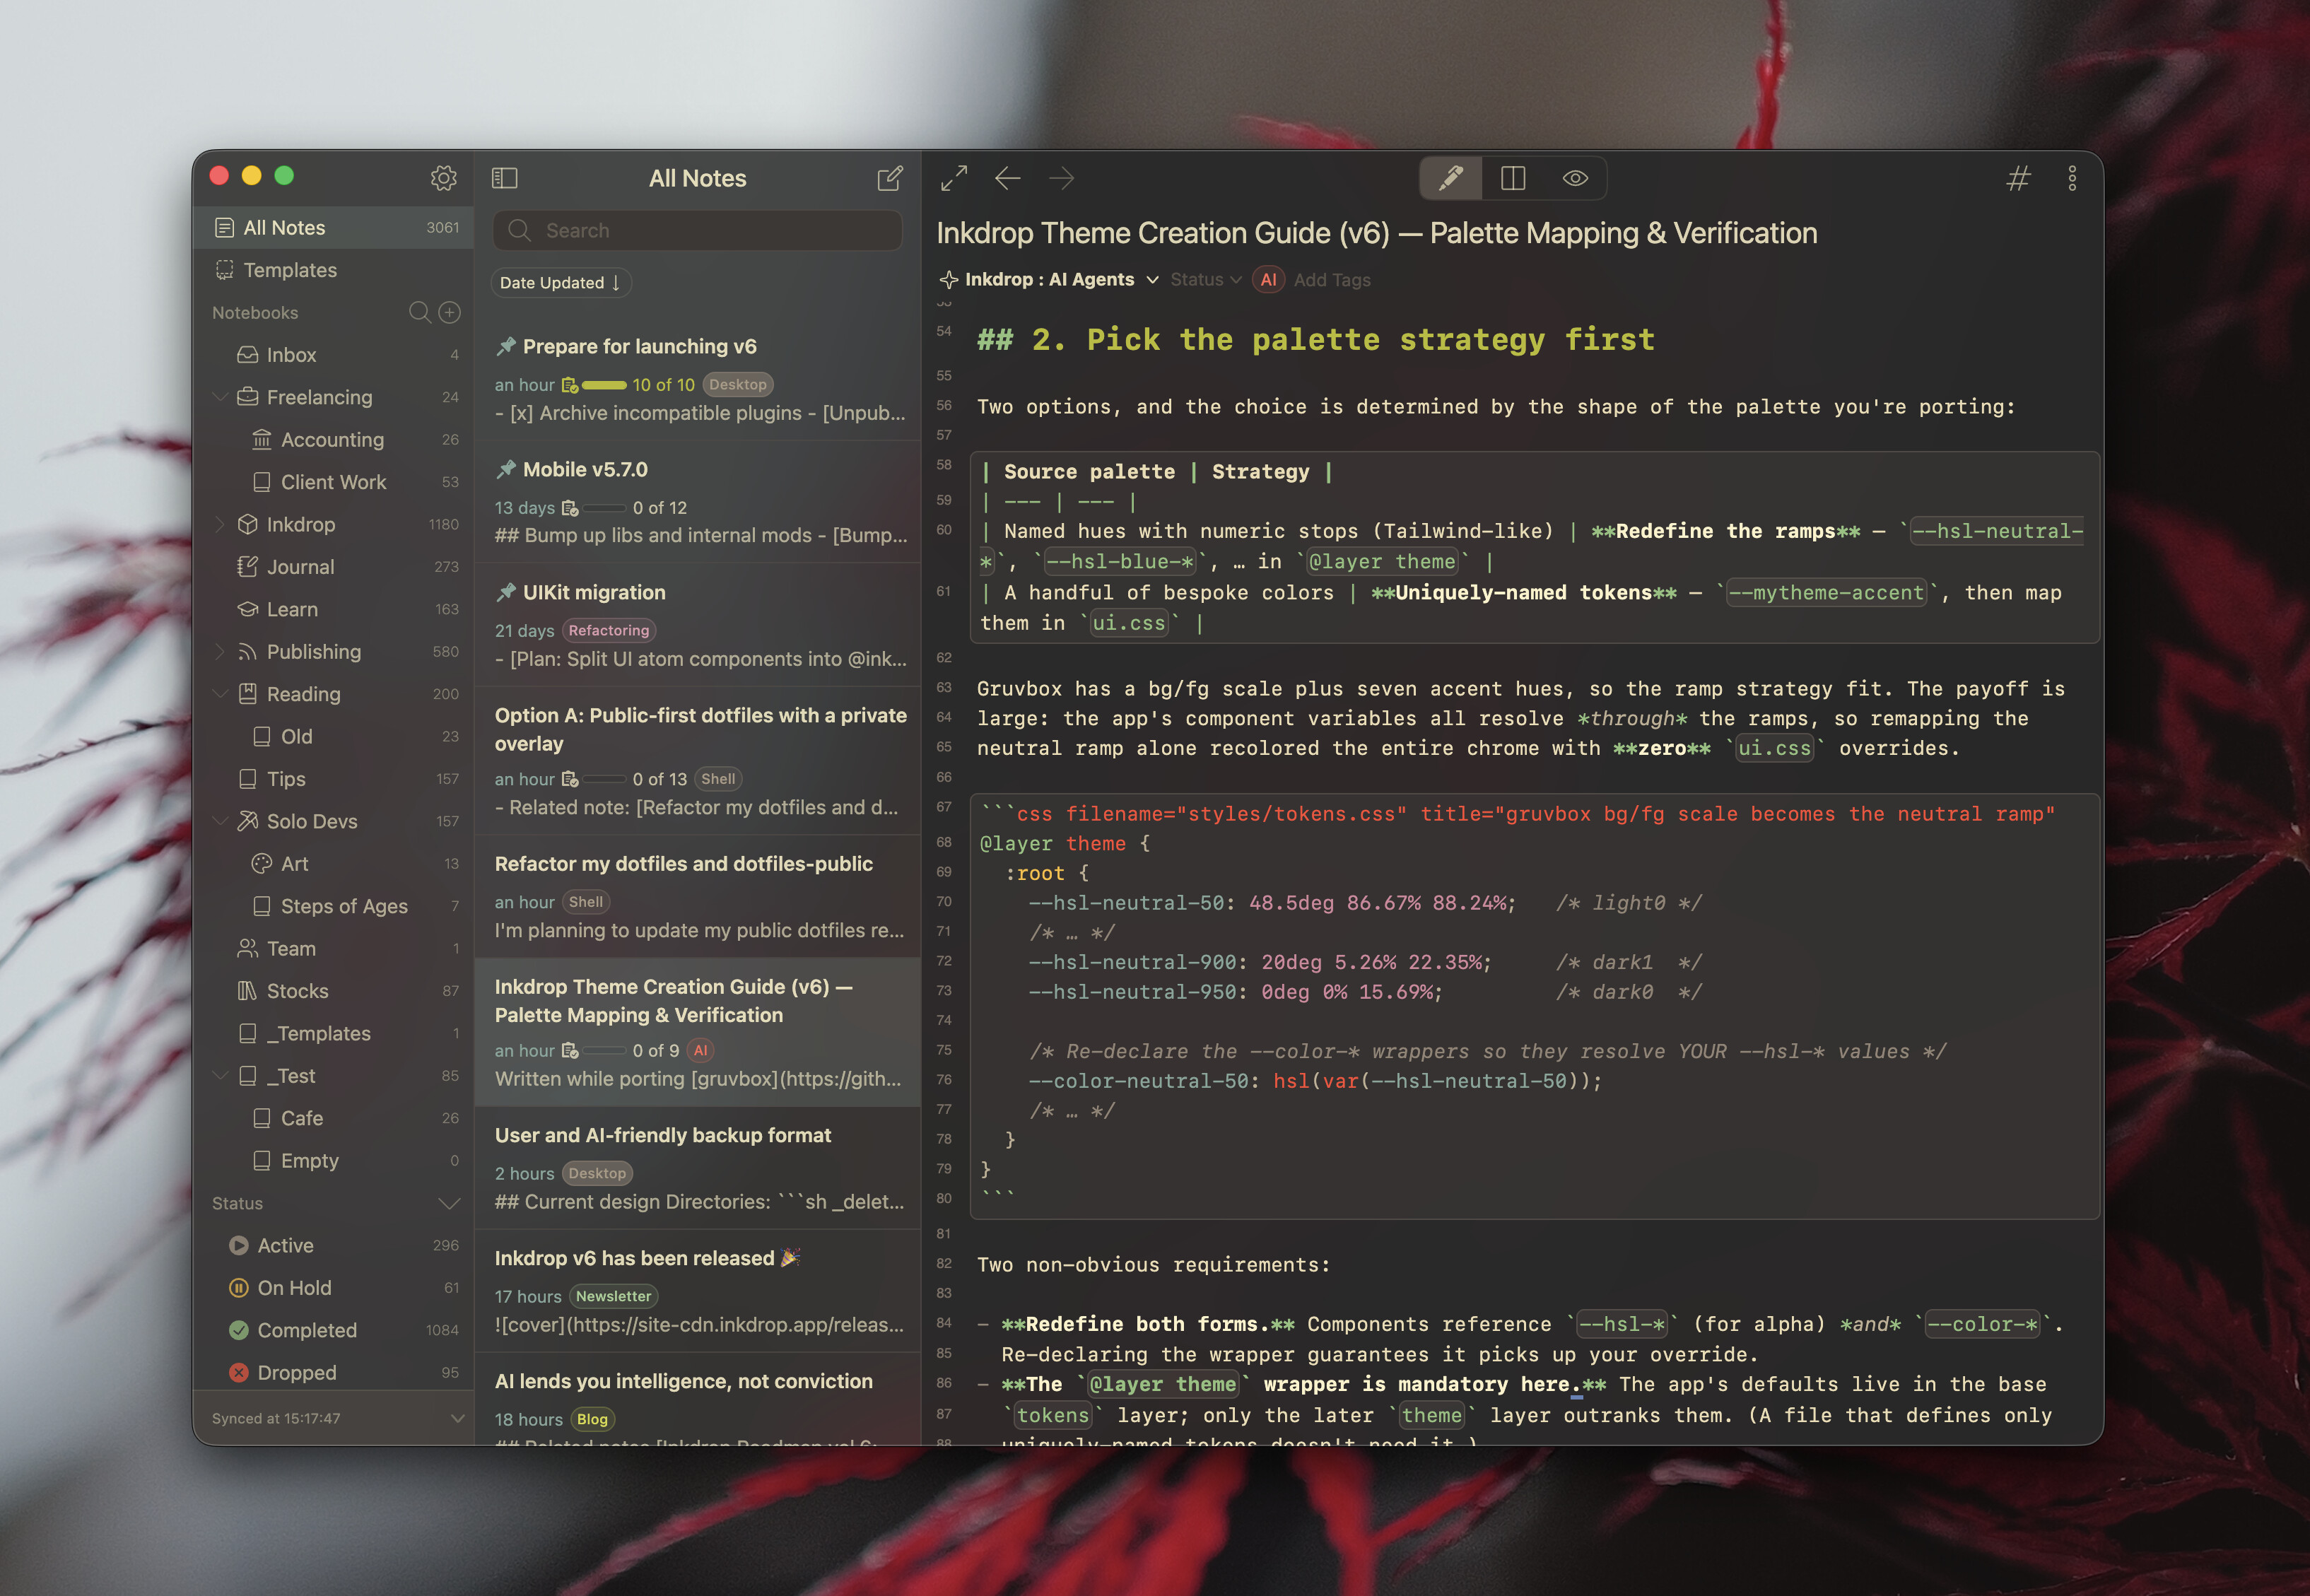
Task: Expand the Inkdrop notebook
Action: click(220, 525)
